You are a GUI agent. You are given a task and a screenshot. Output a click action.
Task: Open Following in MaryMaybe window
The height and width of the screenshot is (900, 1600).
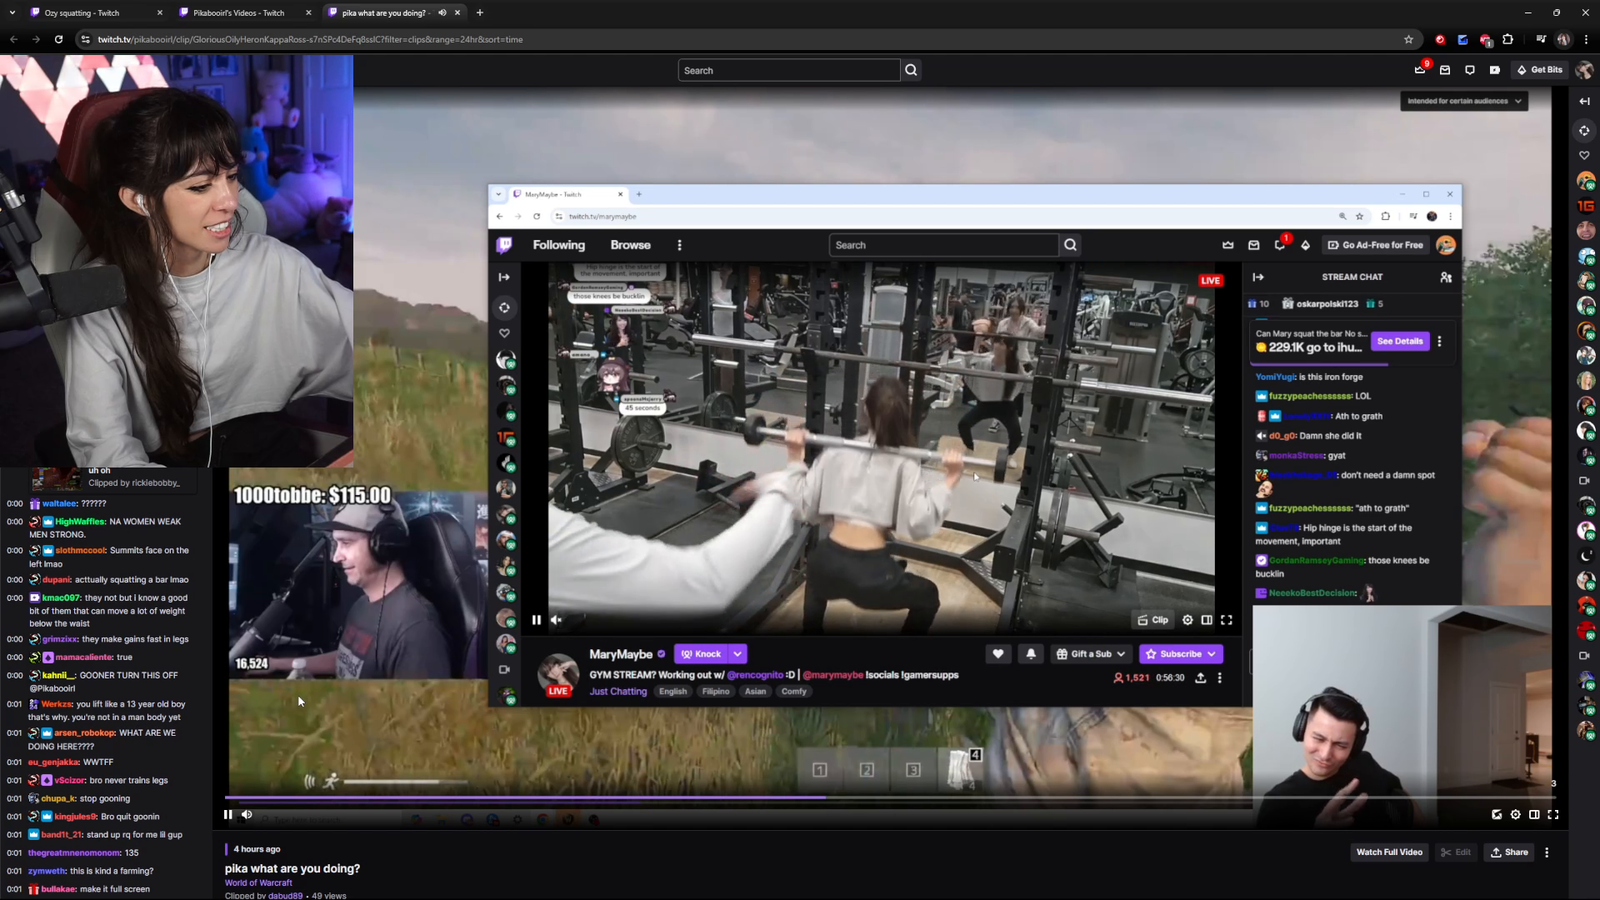click(559, 245)
